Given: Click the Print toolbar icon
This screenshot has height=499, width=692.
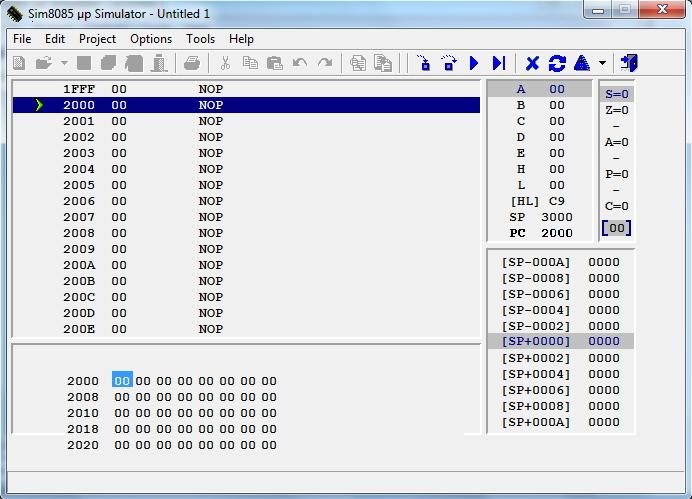Looking at the screenshot, I should click(192, 63).
